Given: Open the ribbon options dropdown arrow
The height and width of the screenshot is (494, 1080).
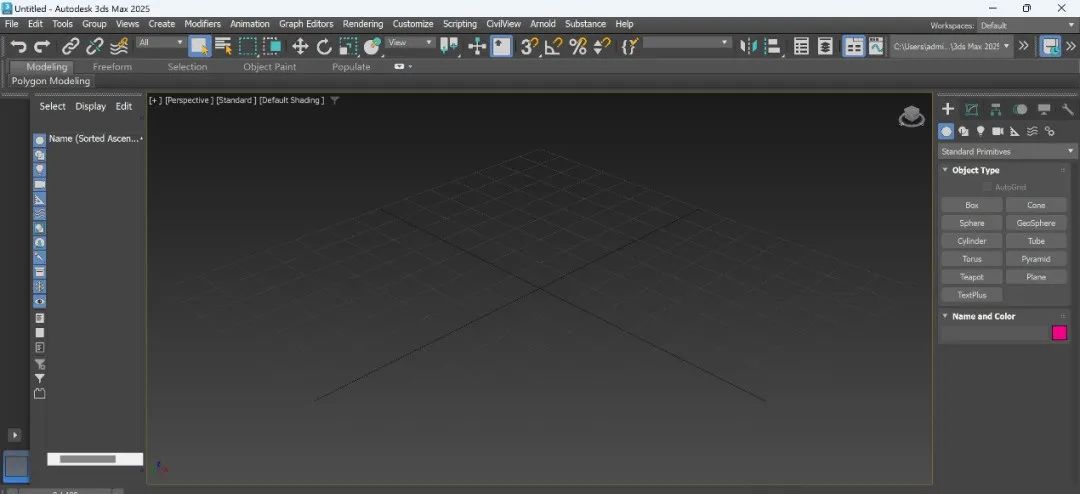Looking at the screenshot, I should pyautogui.click(x=411, y=67).
